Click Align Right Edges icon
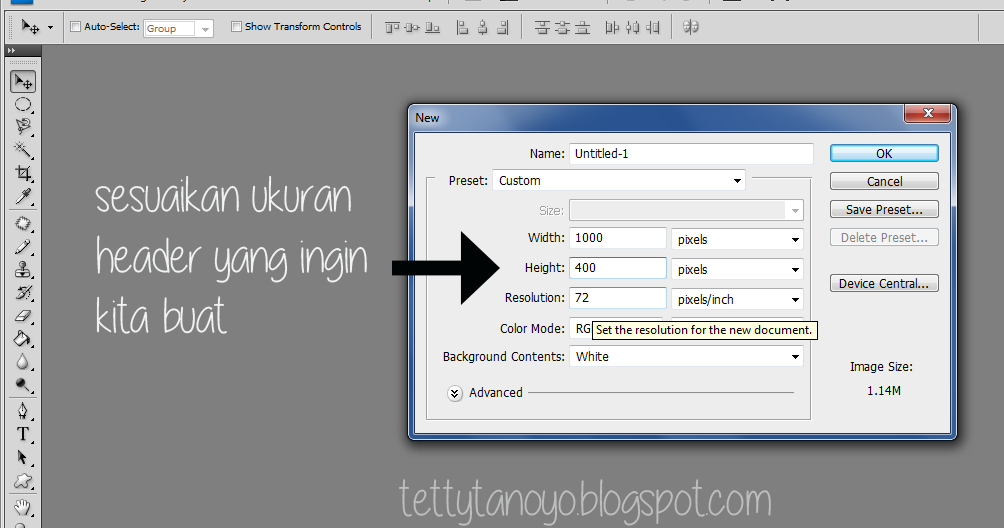The width and height of the screenshot is (1004, 528). 503,28
